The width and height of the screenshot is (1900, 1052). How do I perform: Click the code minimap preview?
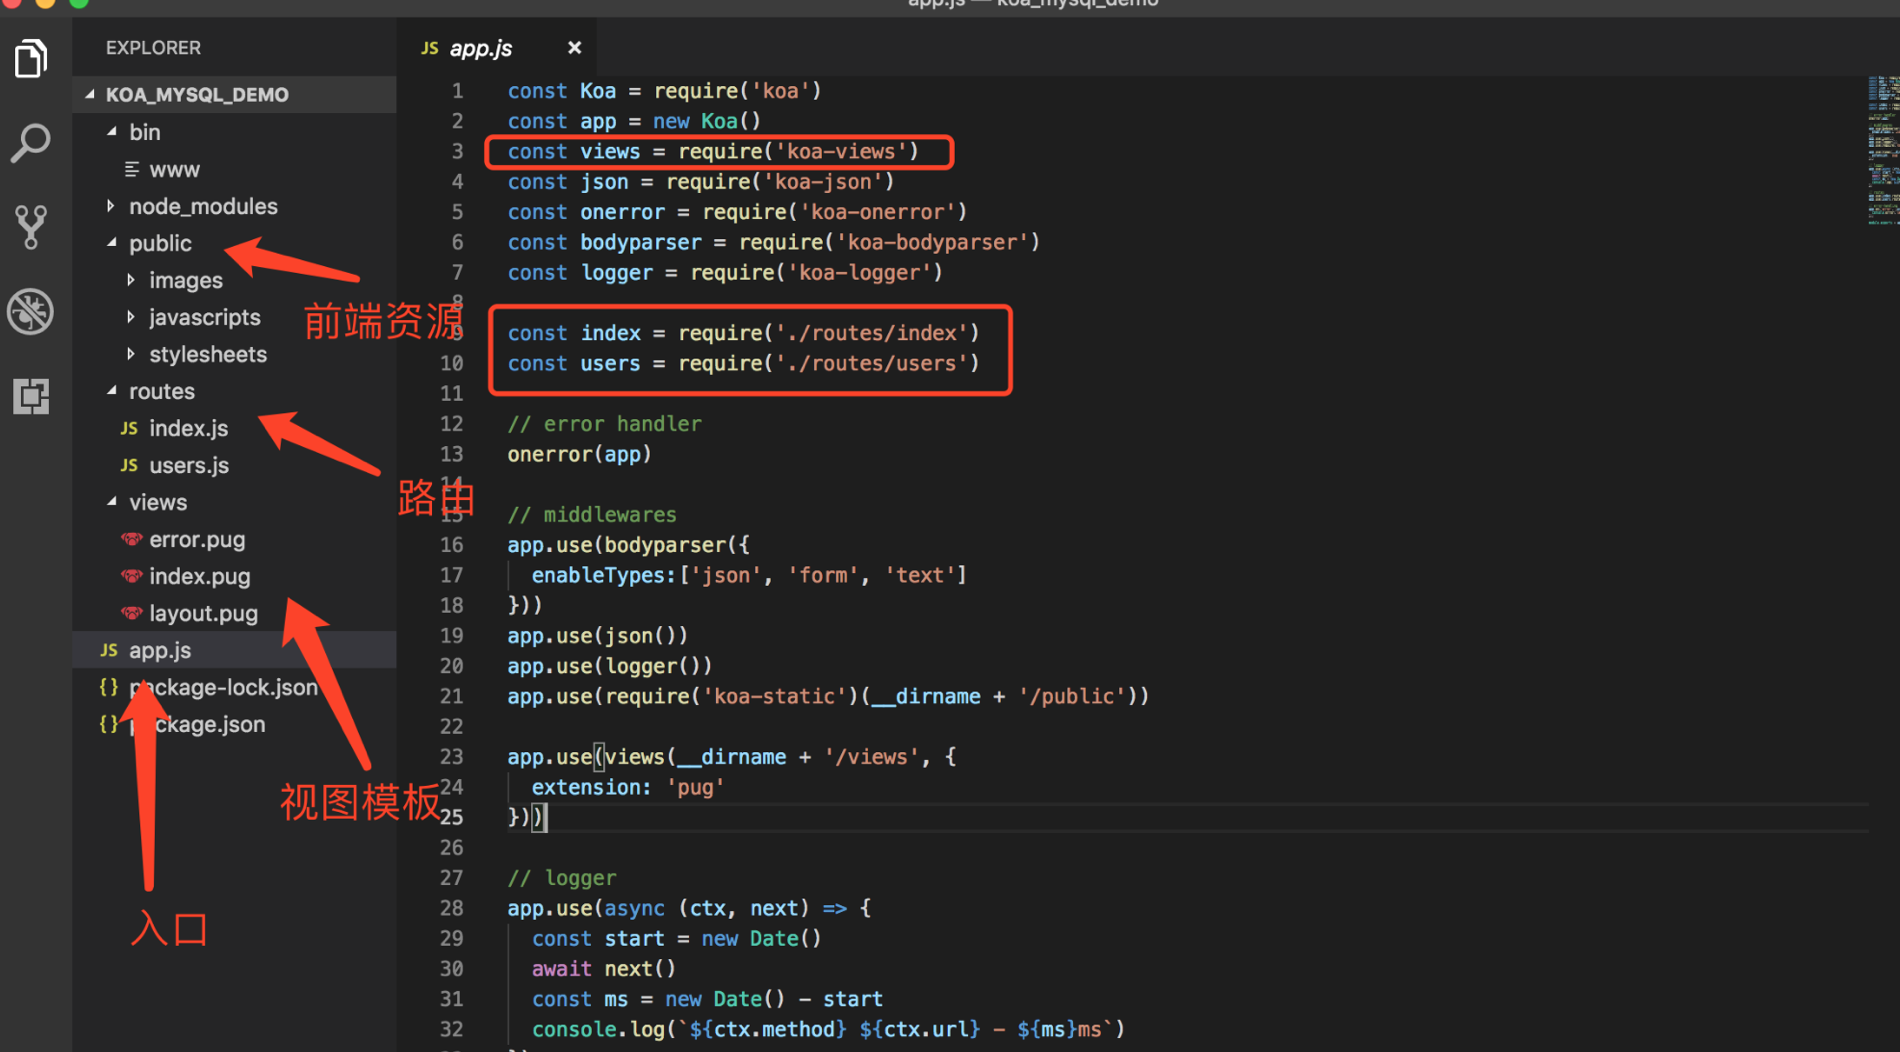(1882, 150)
